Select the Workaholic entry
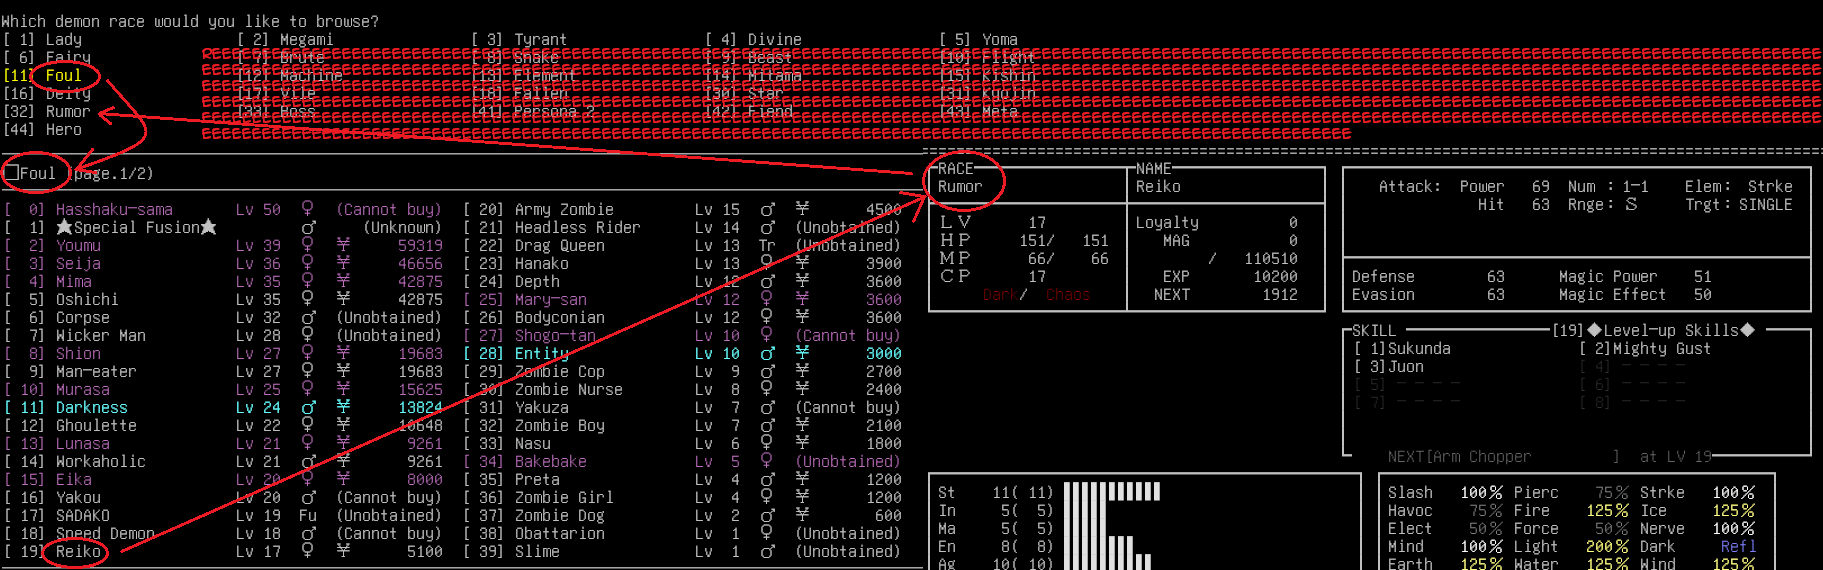Image resolution: width=1823 pixels, height=570 pixels. pos(222,462)
